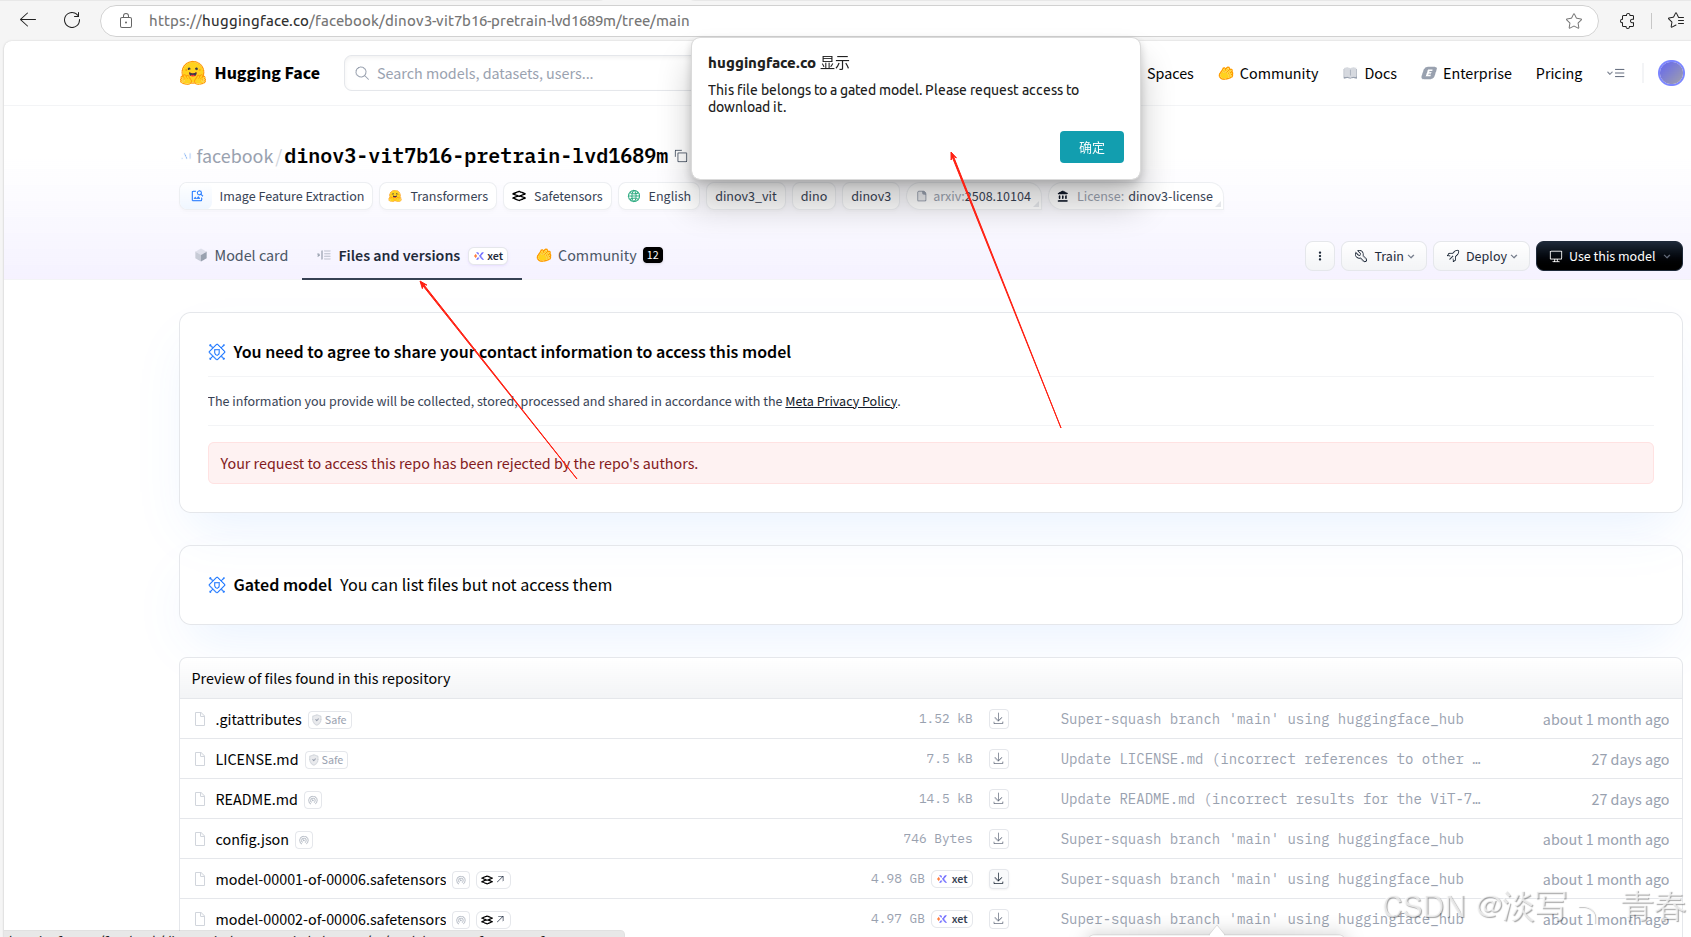Open the LICENSE.md file

257,759
